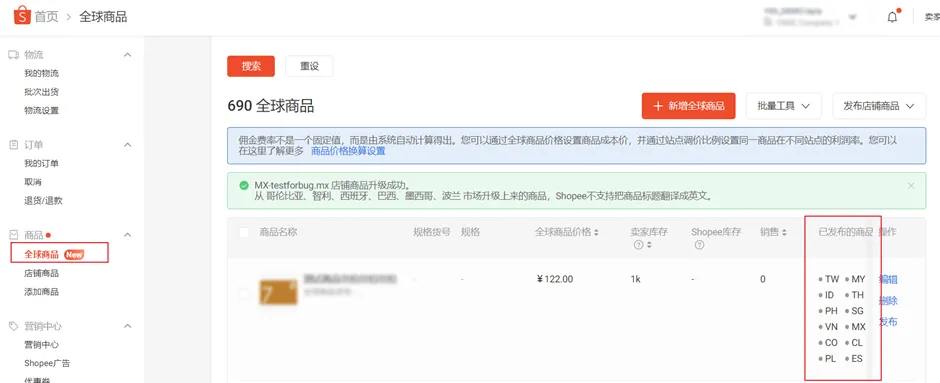Click the 商品名称 column header
Viewport: 940px width, 383px height.
(x=278, y=232)
